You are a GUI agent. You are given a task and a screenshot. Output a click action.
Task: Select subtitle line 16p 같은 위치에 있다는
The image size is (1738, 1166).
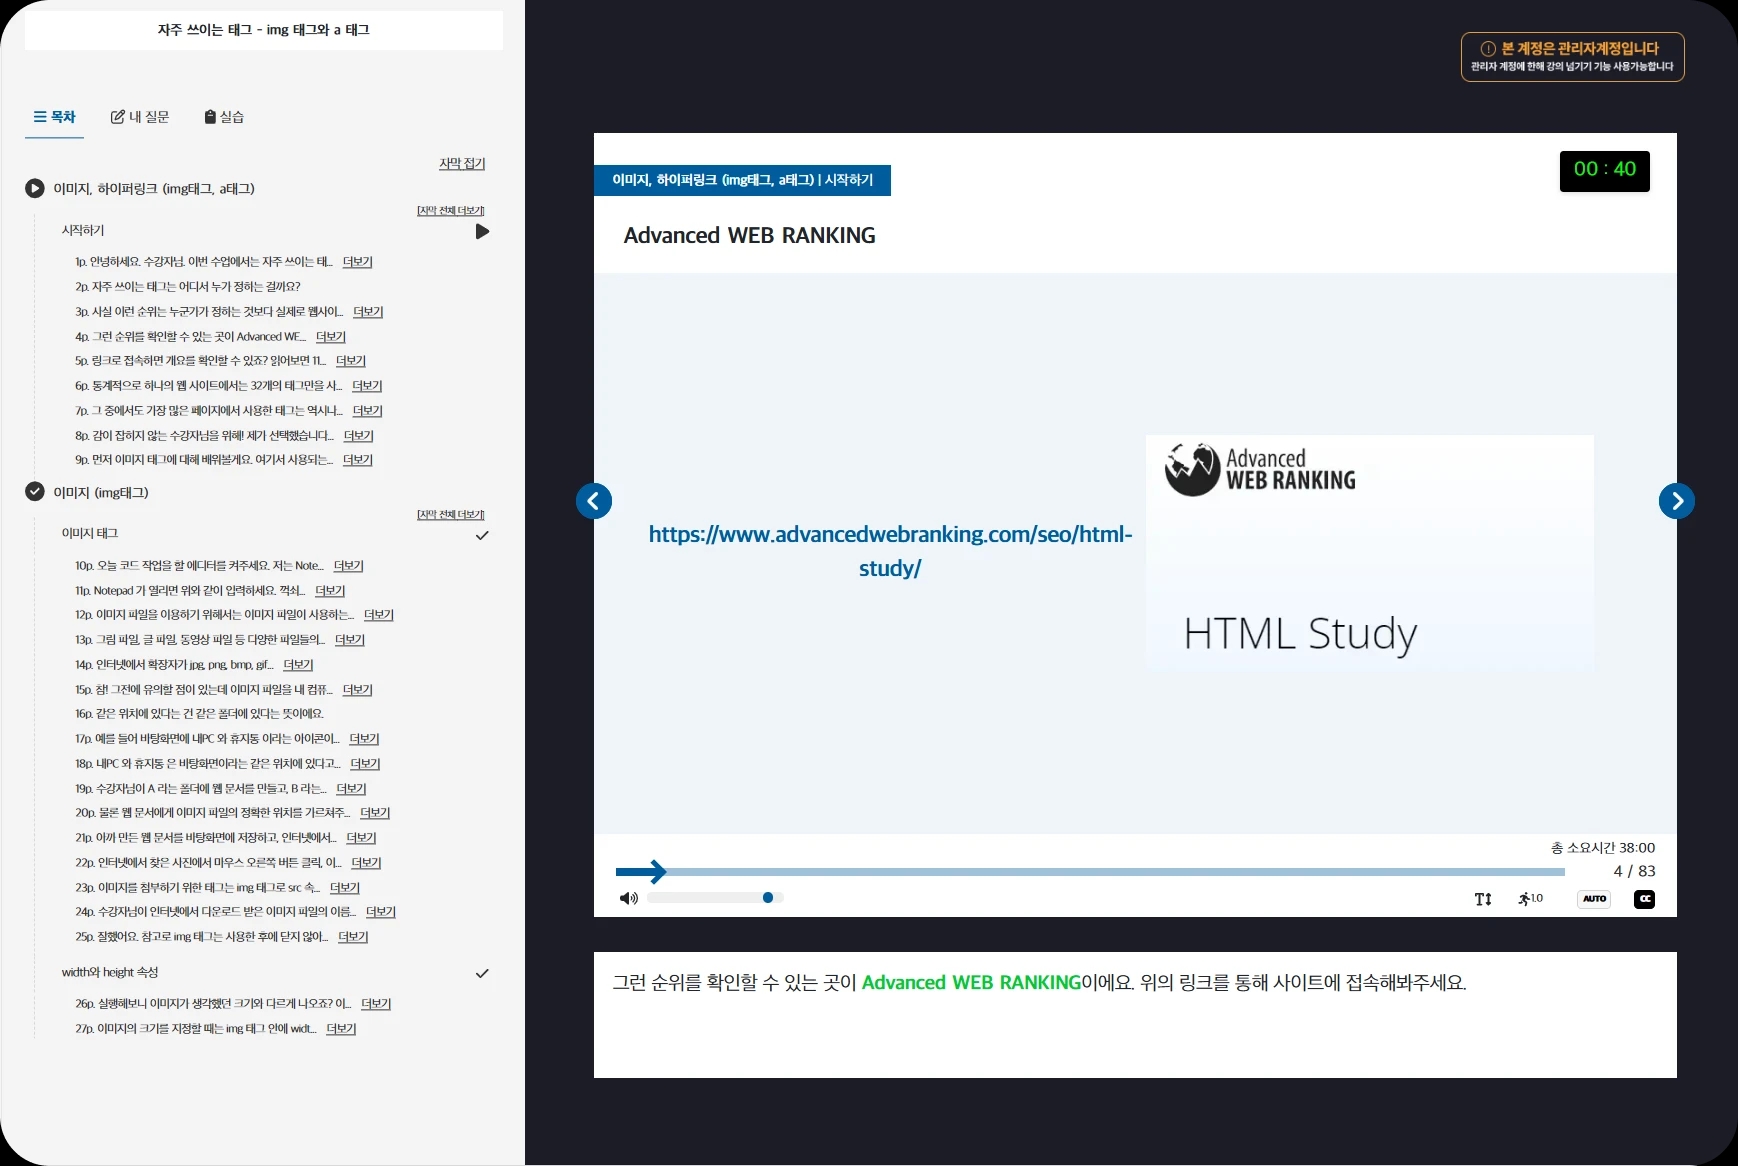pyautogui.click(x=199, y=714)
